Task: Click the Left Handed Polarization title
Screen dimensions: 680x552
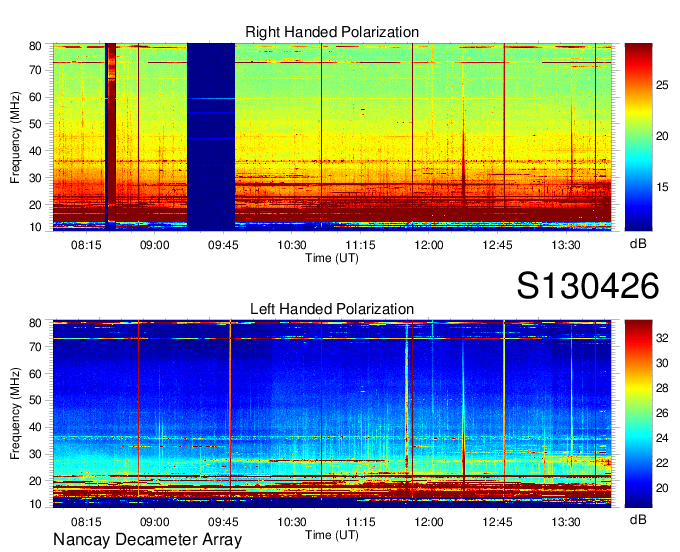Action: coord(332,309)
